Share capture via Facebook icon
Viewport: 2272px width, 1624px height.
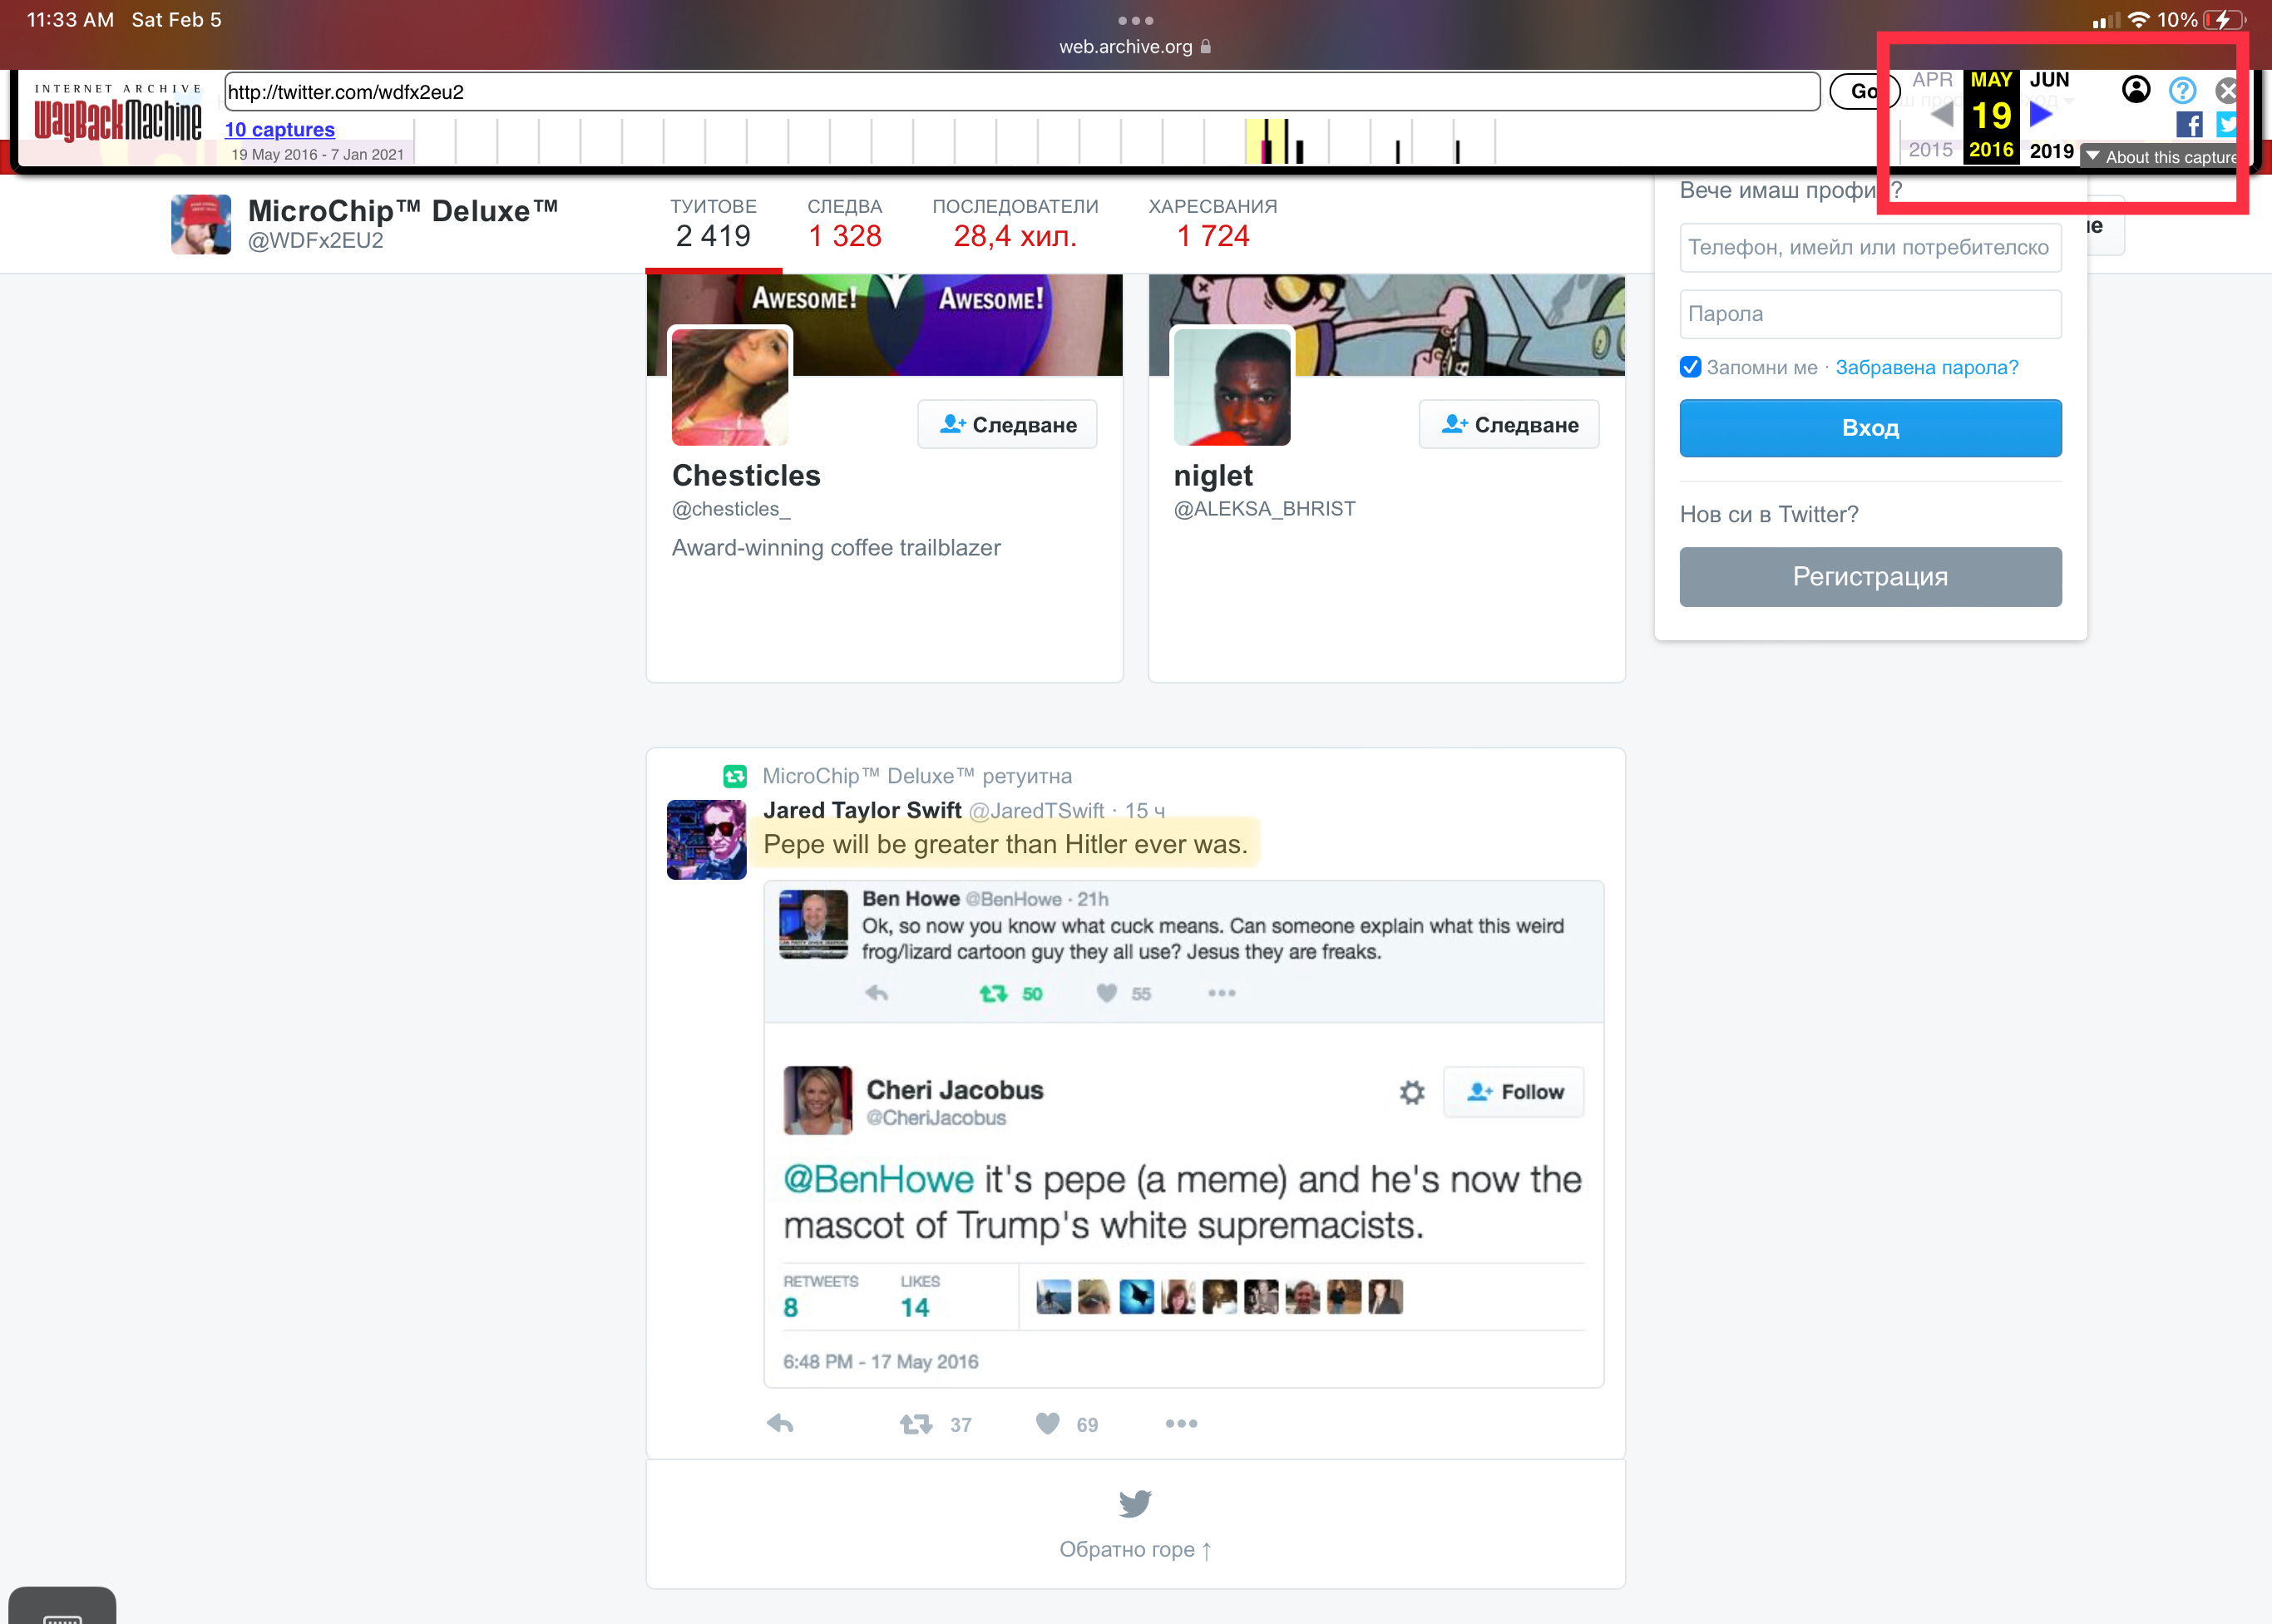[x=2189, y=124]
